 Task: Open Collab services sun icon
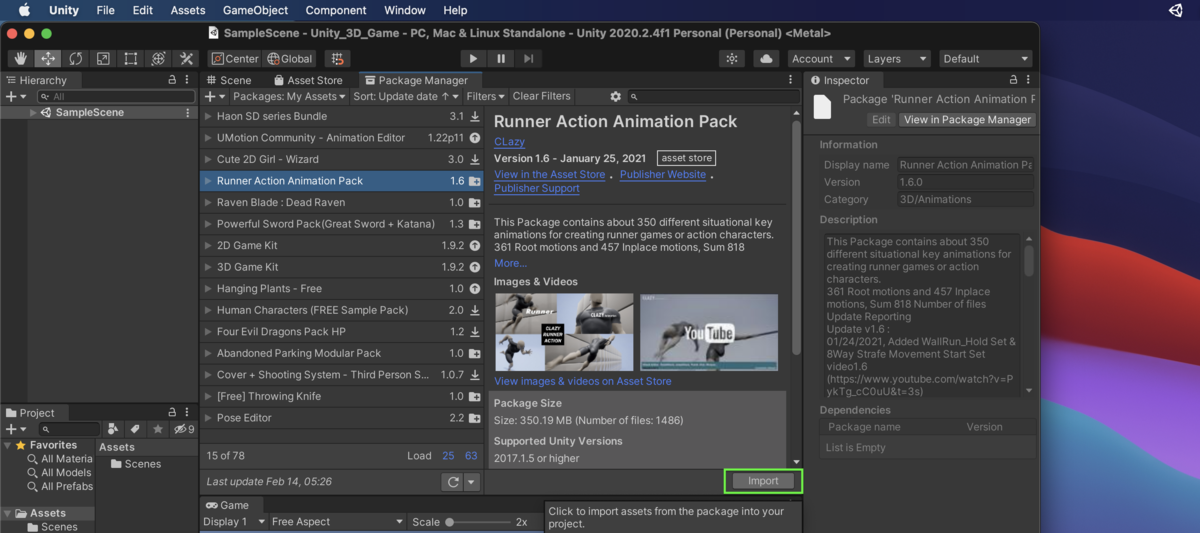pos(733,59)
